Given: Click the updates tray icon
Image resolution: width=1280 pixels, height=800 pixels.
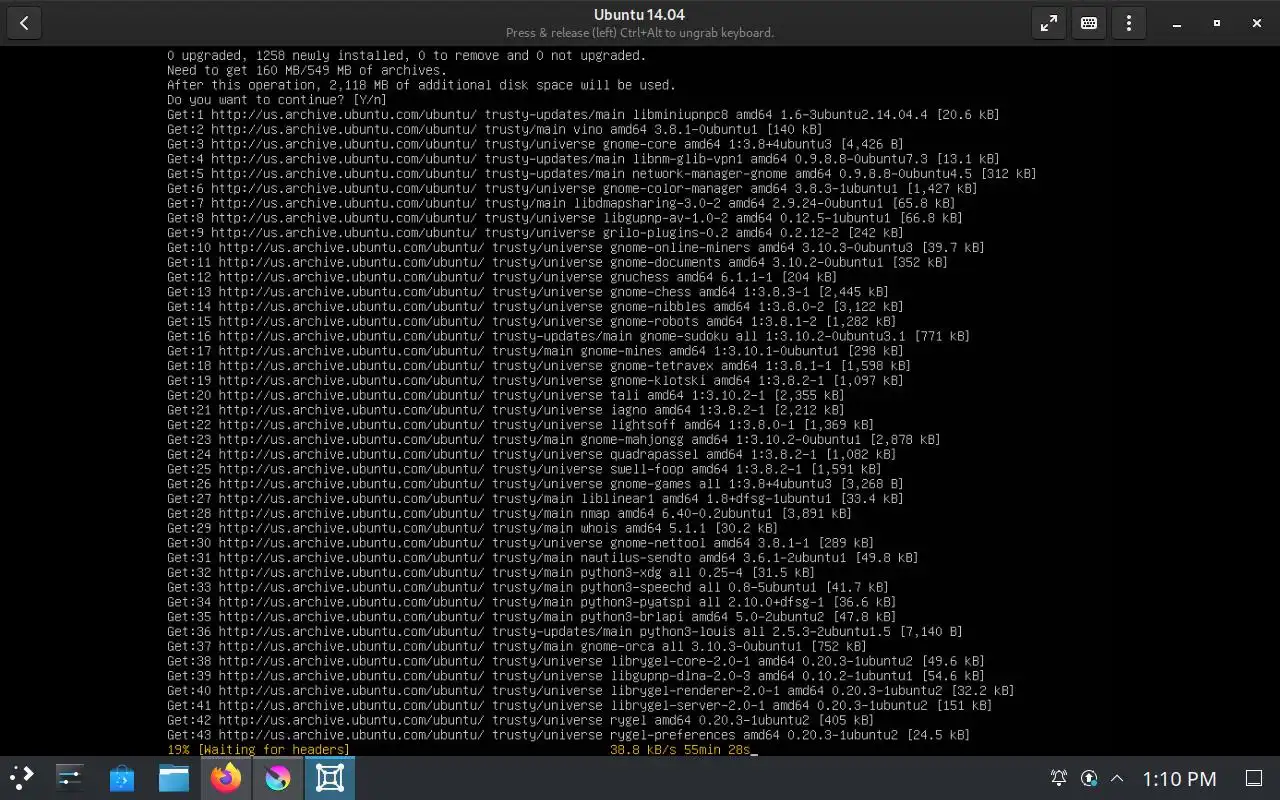Looking at the screenshot, I should 1089,778.
